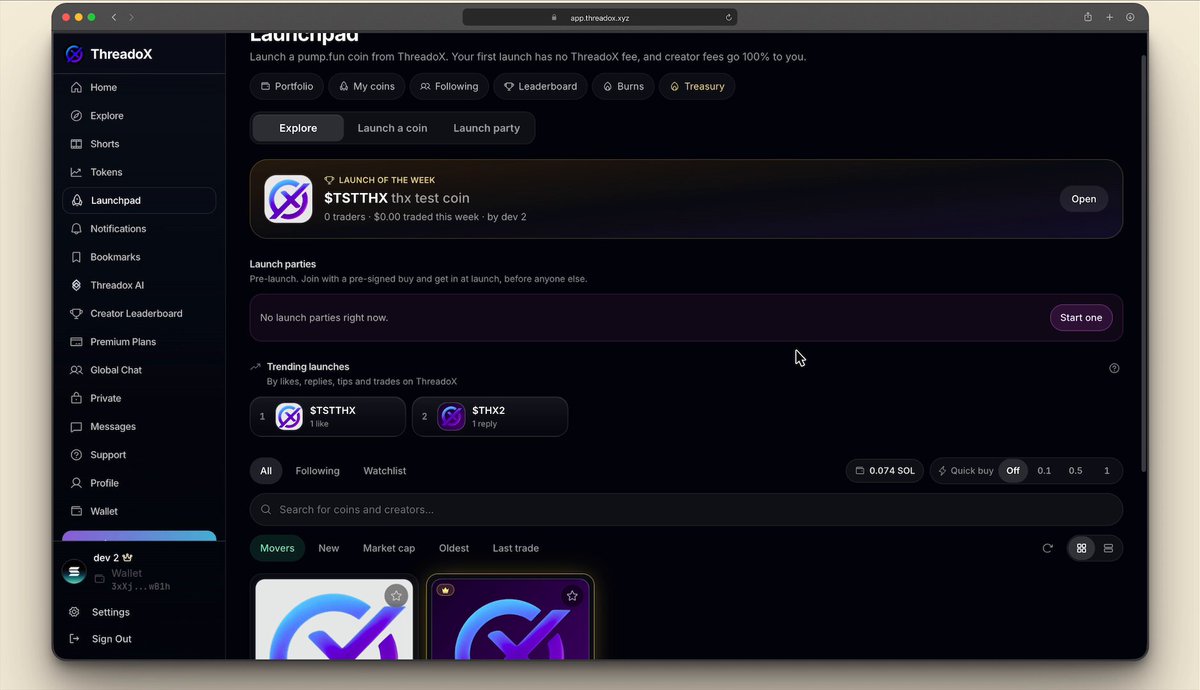Switch to the Launch a coin tab
The width and height of the screenshot is (1200, 690).
(x=392, y=128)
